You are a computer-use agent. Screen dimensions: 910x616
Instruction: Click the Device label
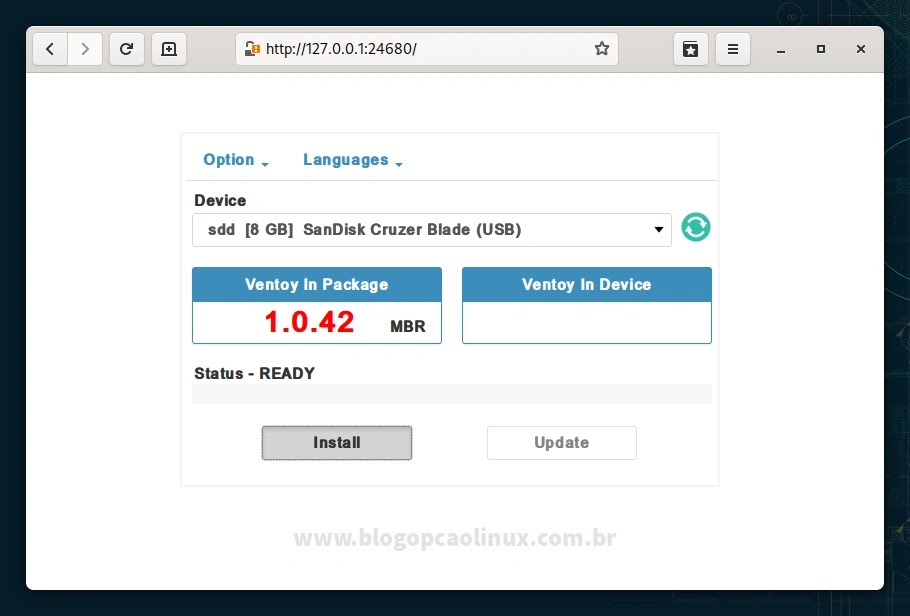click(220, 200)
